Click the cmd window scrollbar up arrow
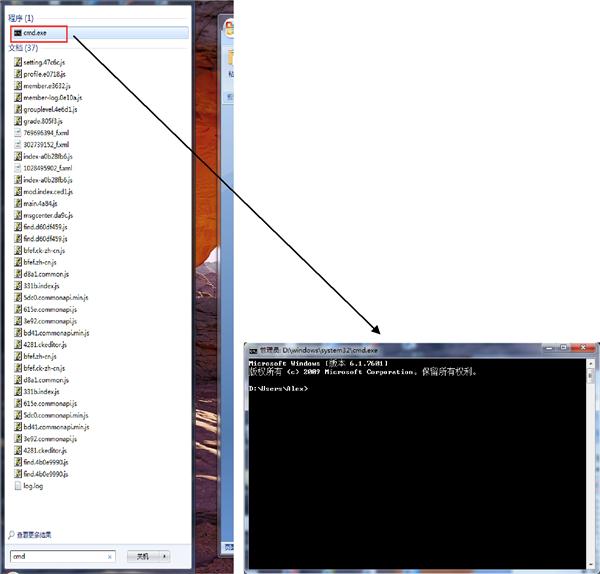This screenshot has height=574, width=600. point(590,363)
